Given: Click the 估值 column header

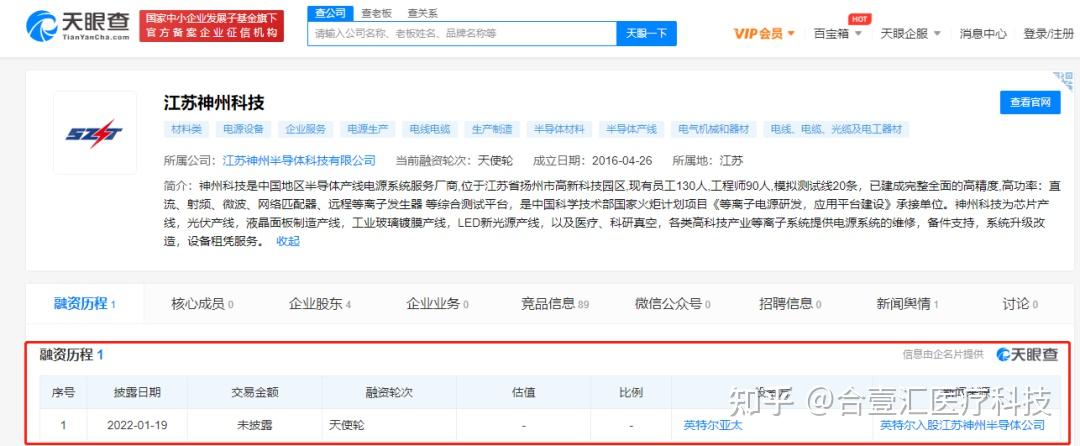Looking at the screenshot, I should click(x=523, y=392).
